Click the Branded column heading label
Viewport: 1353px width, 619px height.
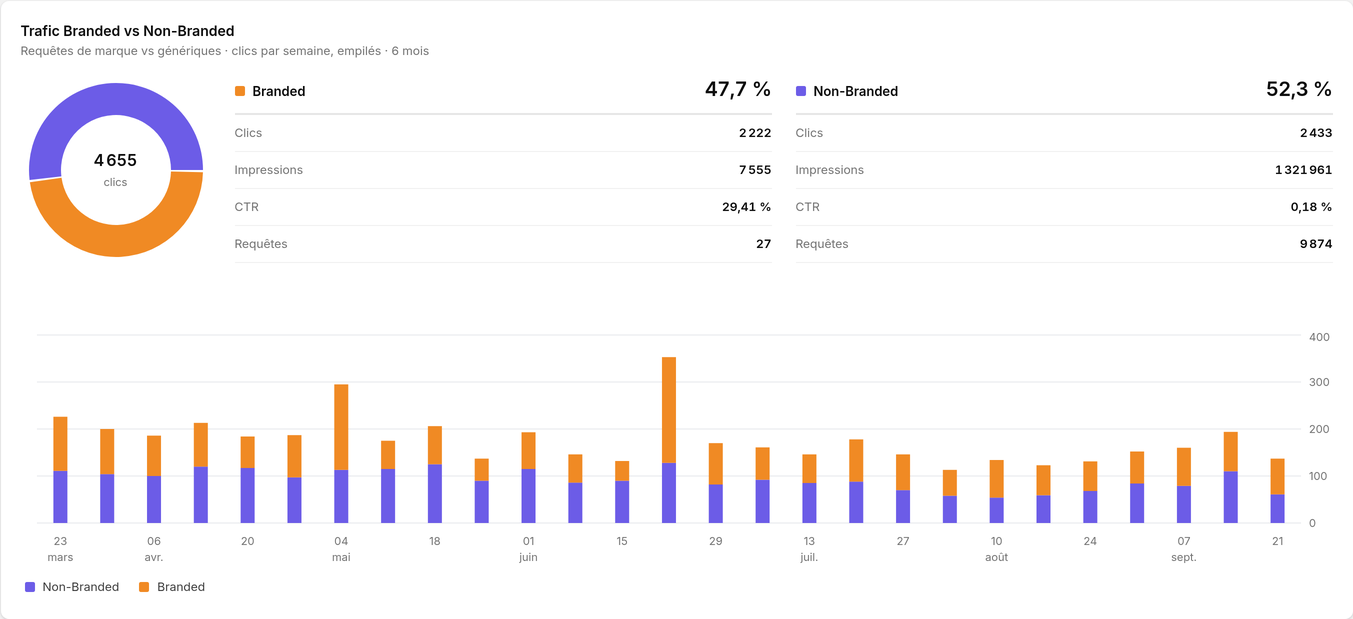pyautogui.click(x=279, y=91)
